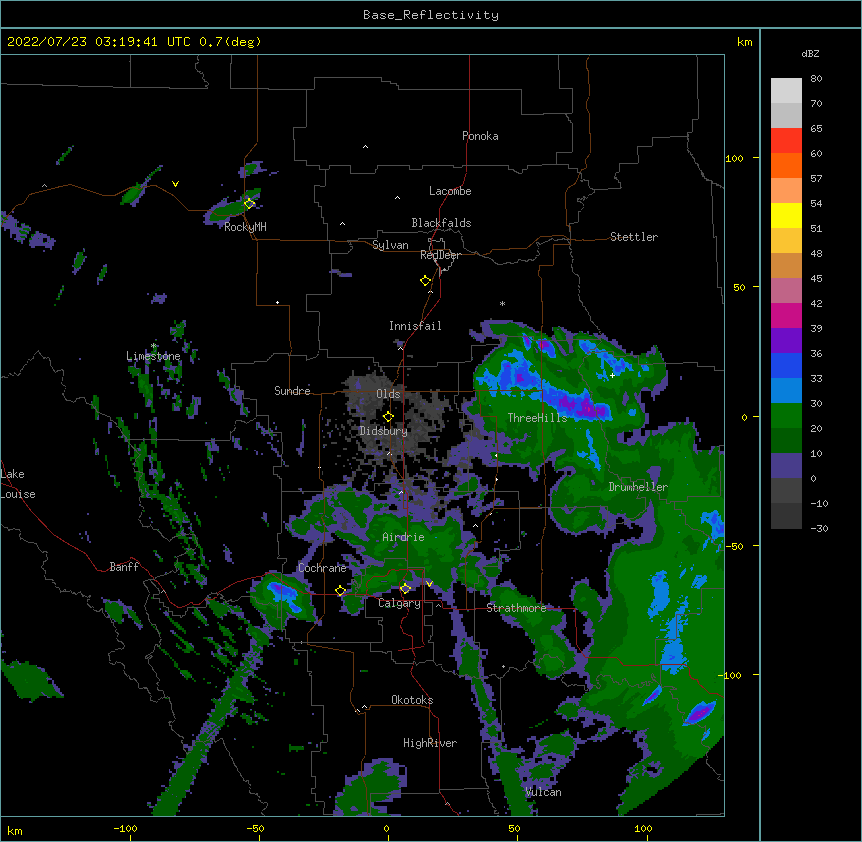
Task: Click the Limestone label
Action: tap(153, 356)
